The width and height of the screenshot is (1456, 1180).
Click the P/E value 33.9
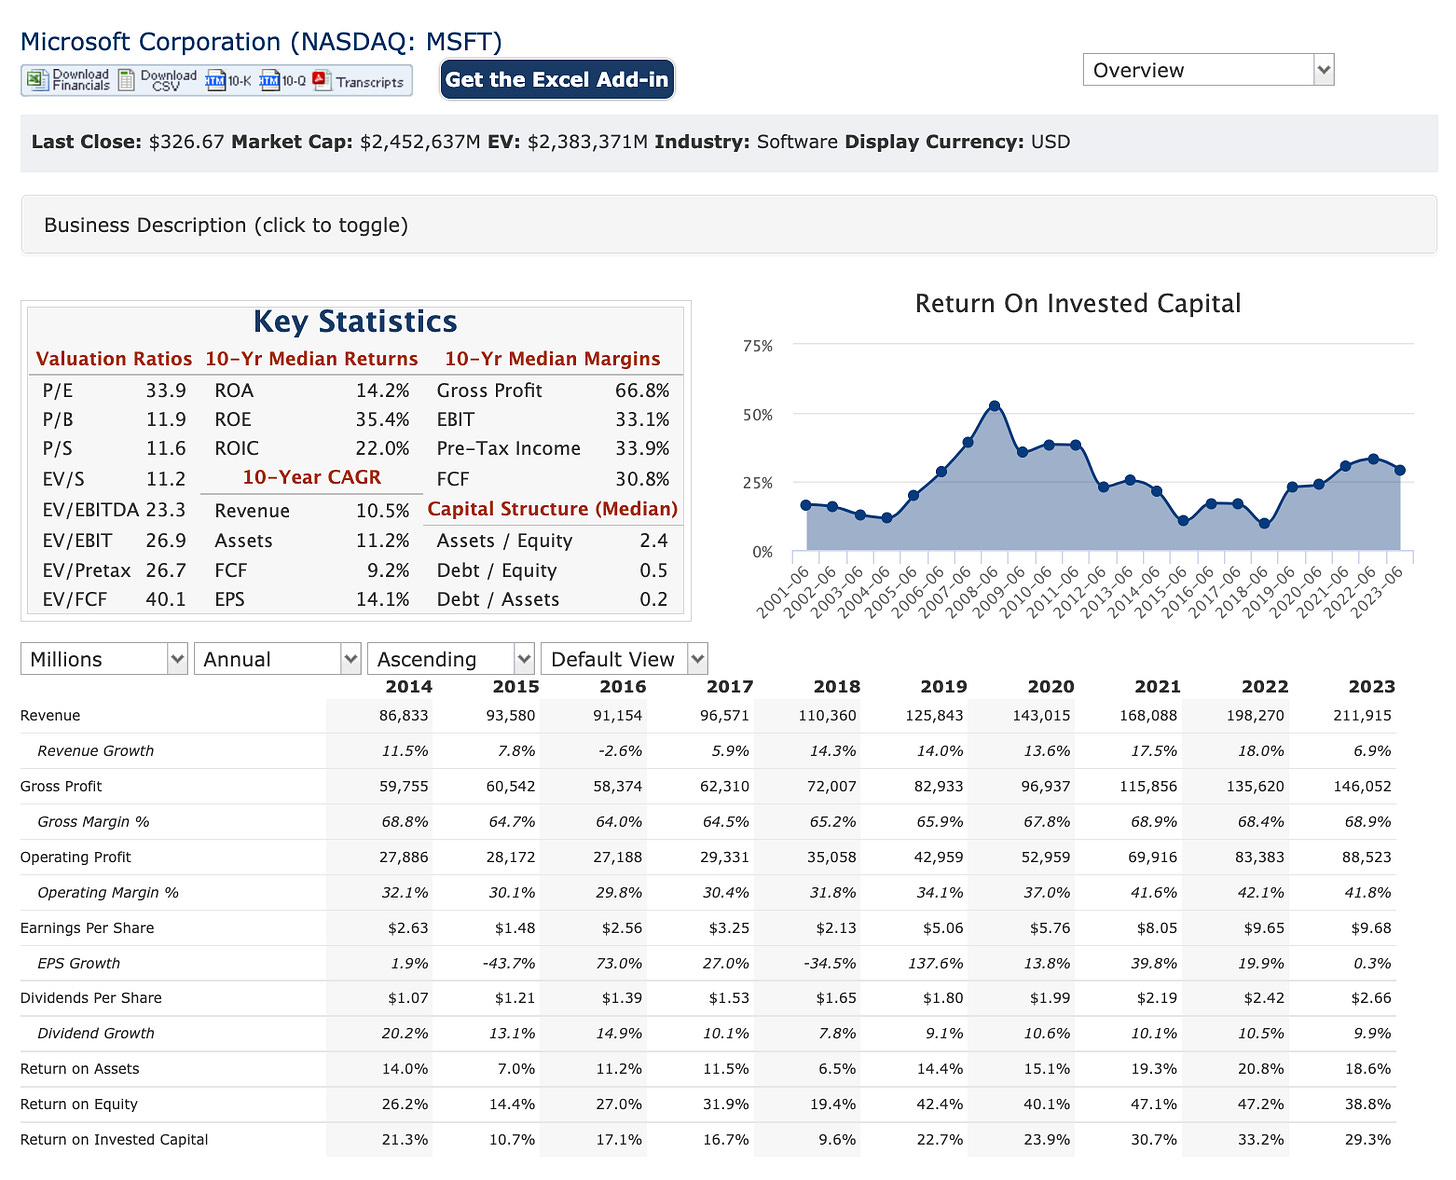[166, 391]
